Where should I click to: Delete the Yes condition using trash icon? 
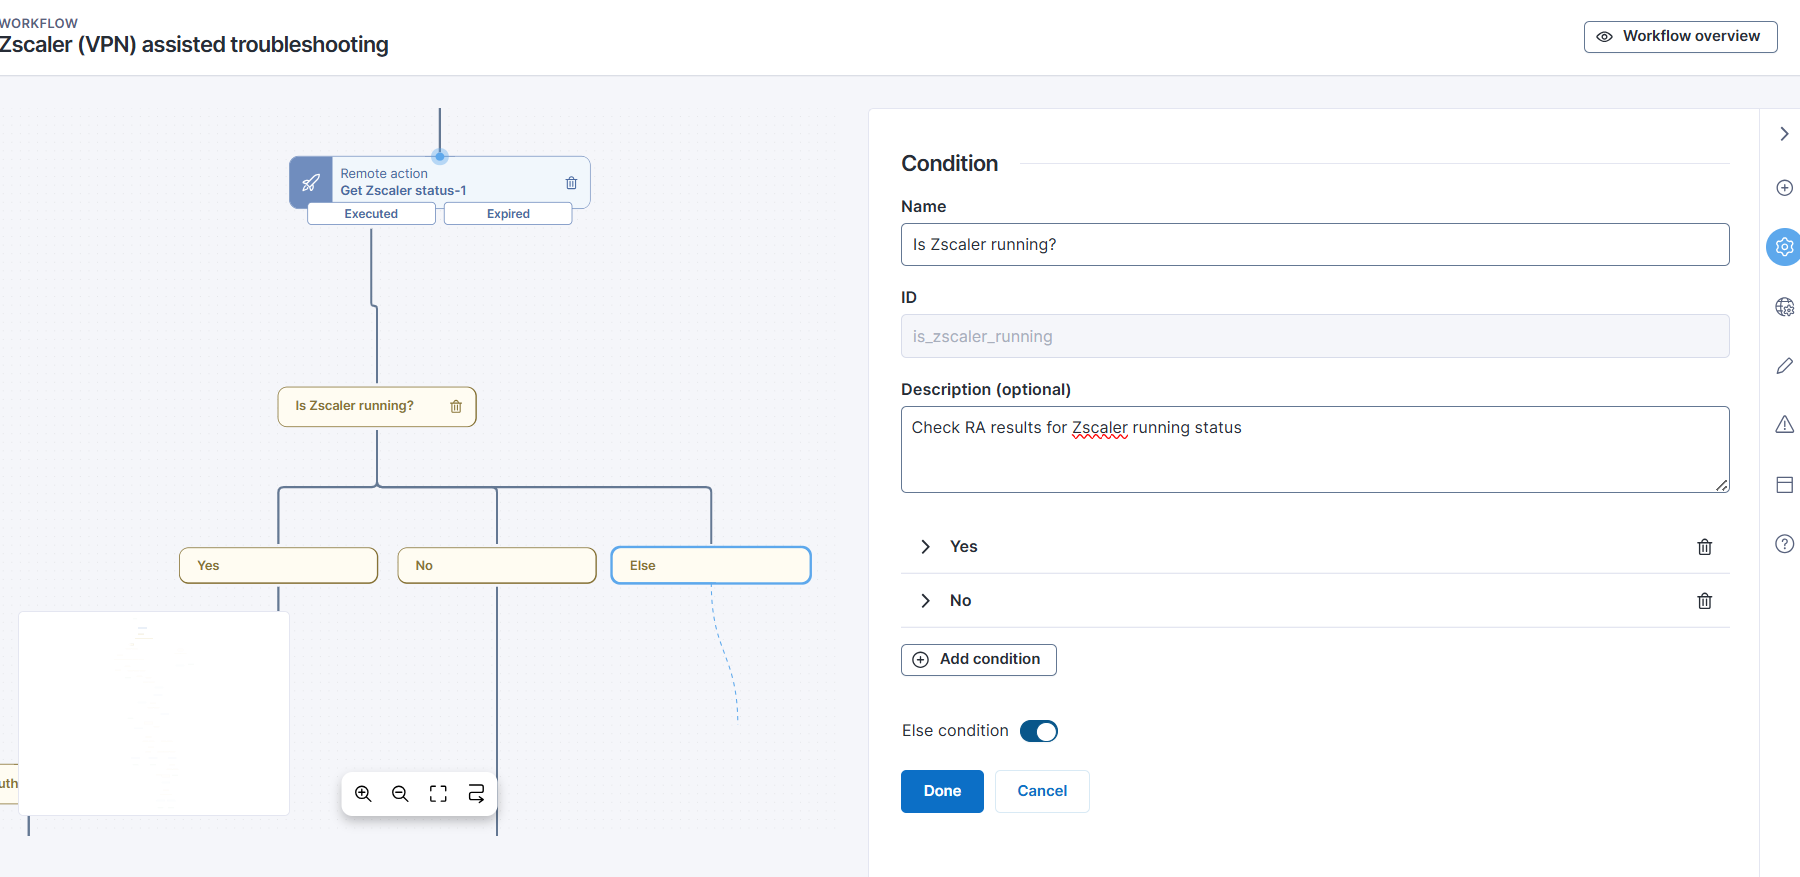pos(1704,547)
